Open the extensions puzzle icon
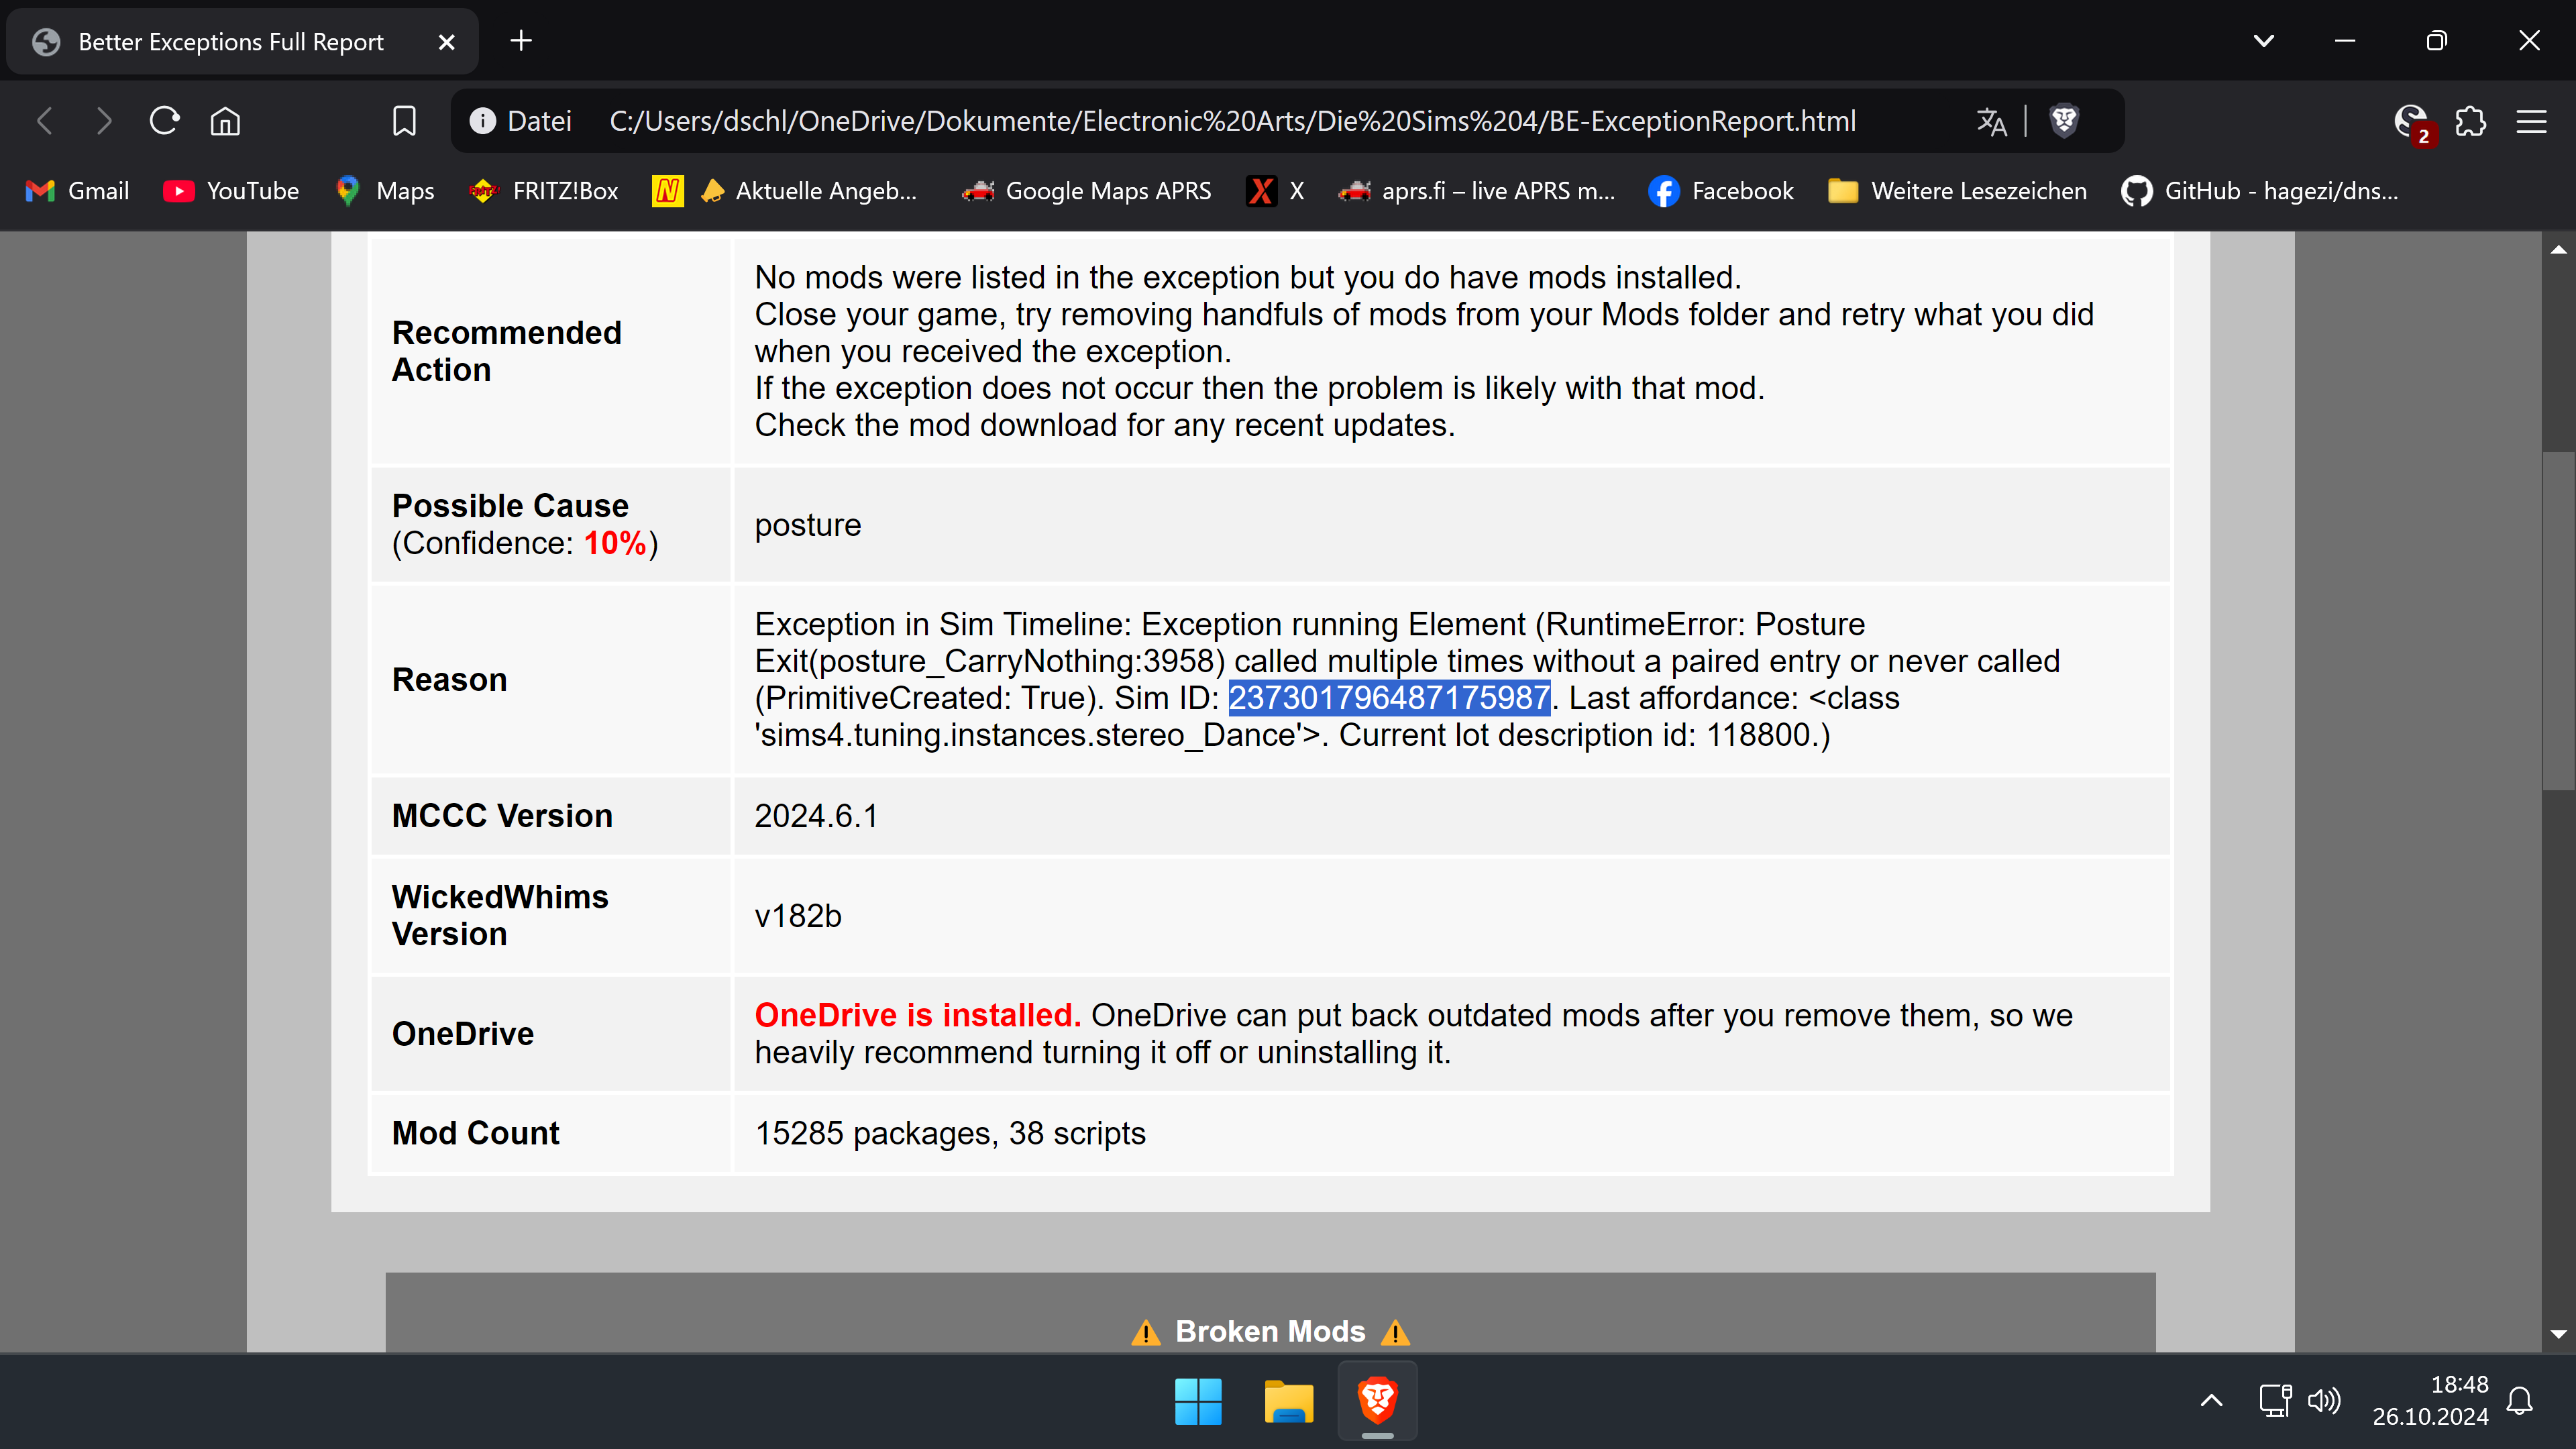The image size is (2576, 1449). click(x=2471, y=121)
